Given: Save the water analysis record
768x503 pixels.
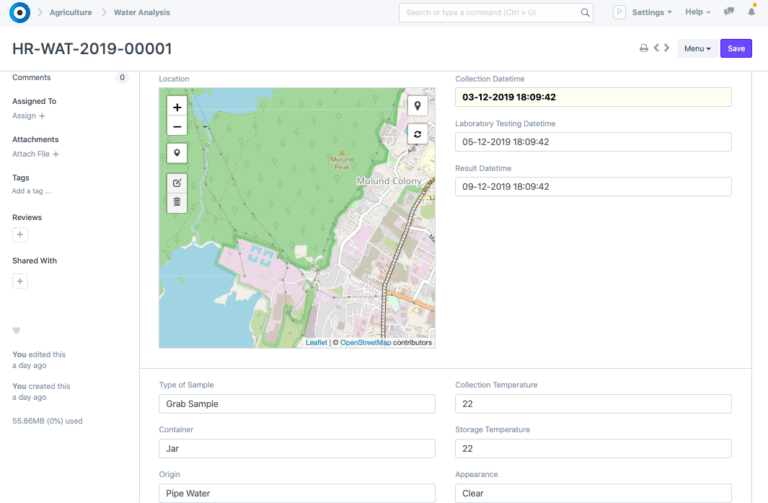Looking at the screenshot, I should 735,48.
